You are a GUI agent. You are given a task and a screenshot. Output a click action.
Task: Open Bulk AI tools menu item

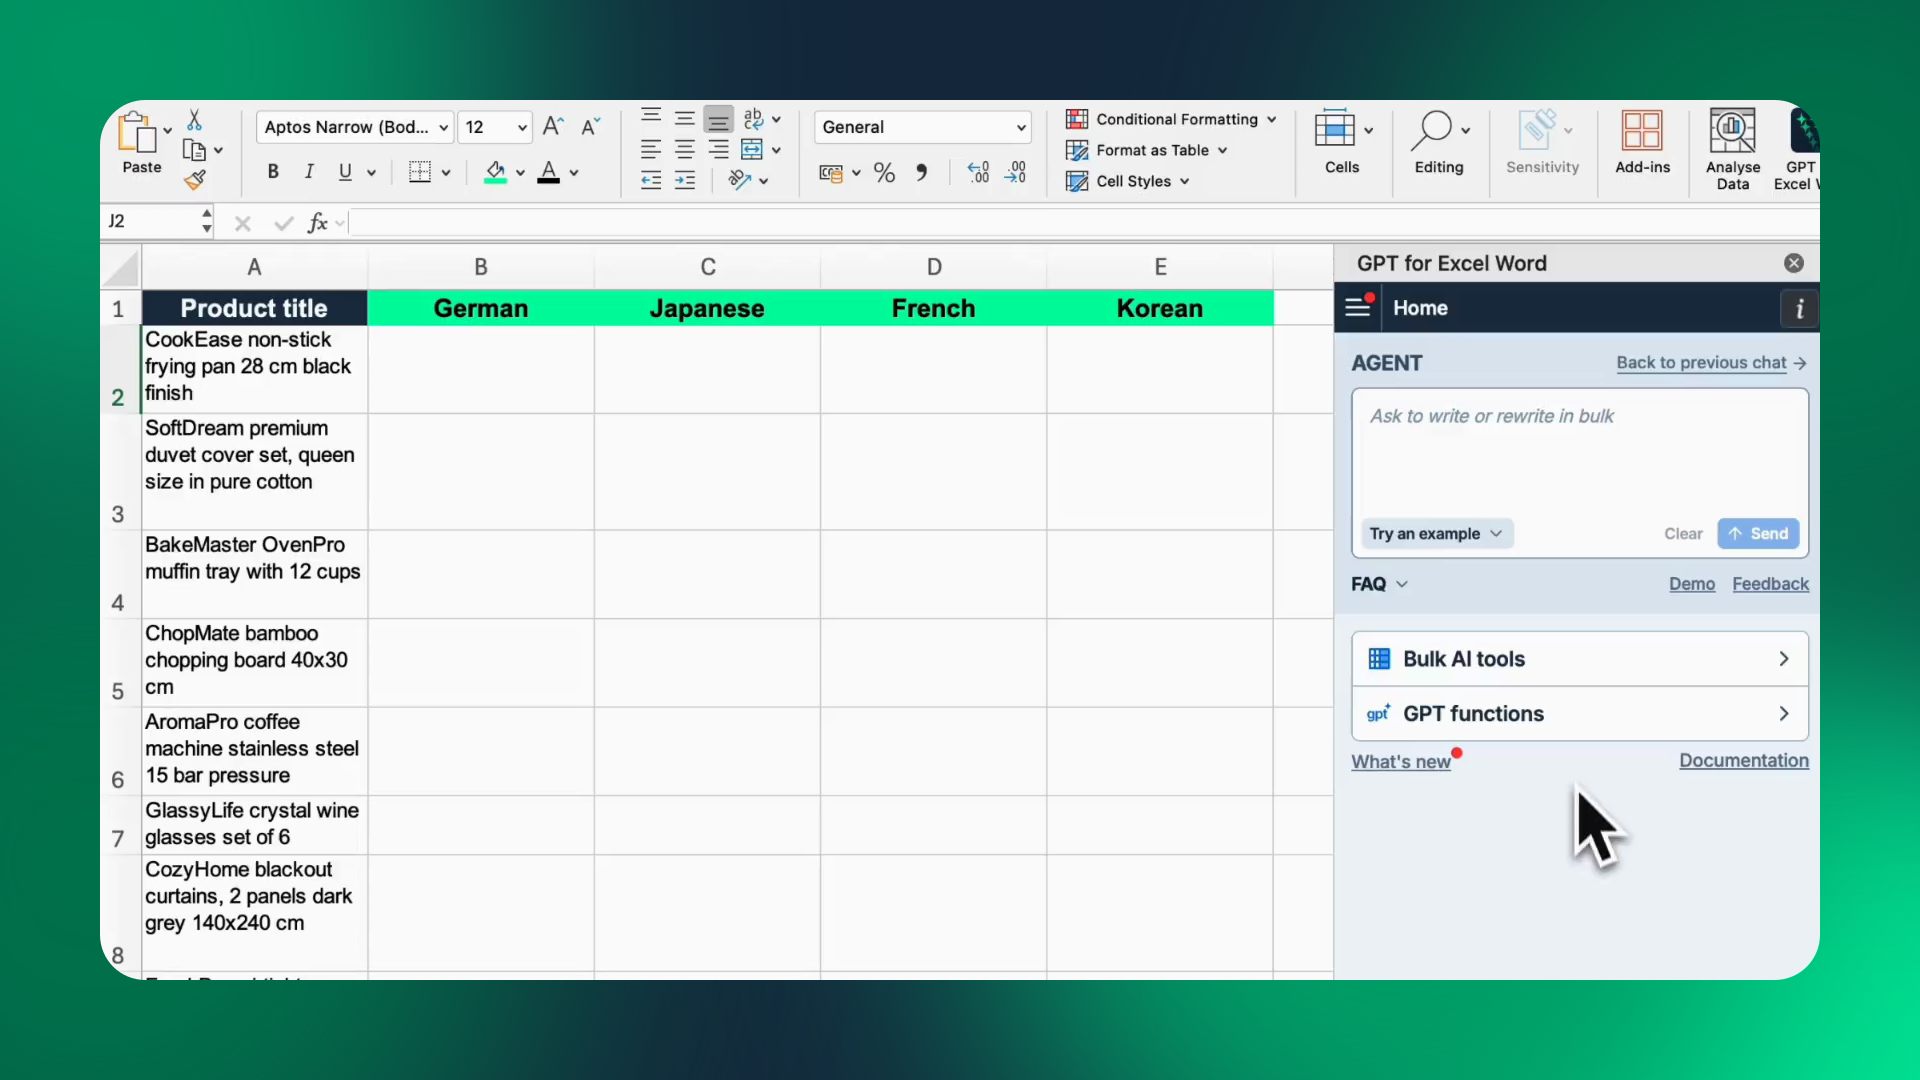point(1579,659)
